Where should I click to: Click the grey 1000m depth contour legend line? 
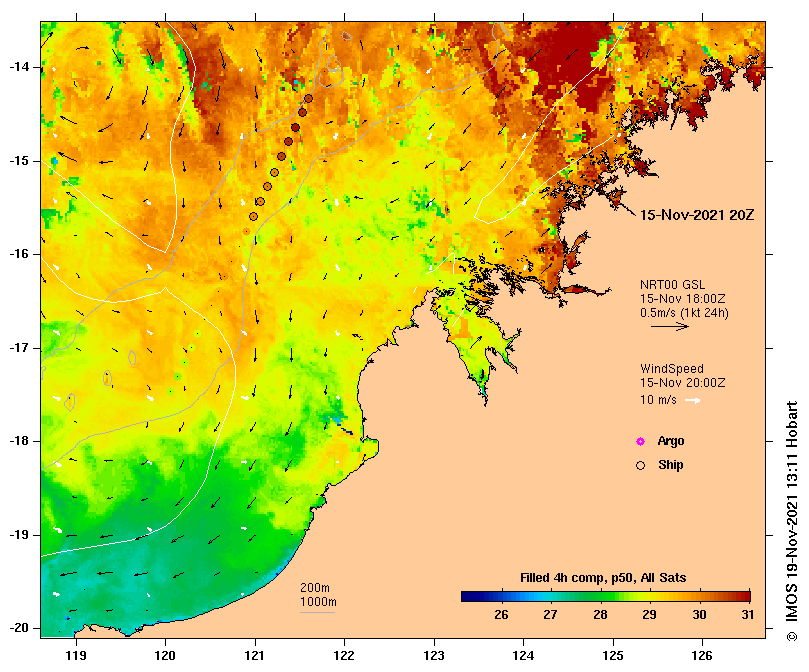317,613
